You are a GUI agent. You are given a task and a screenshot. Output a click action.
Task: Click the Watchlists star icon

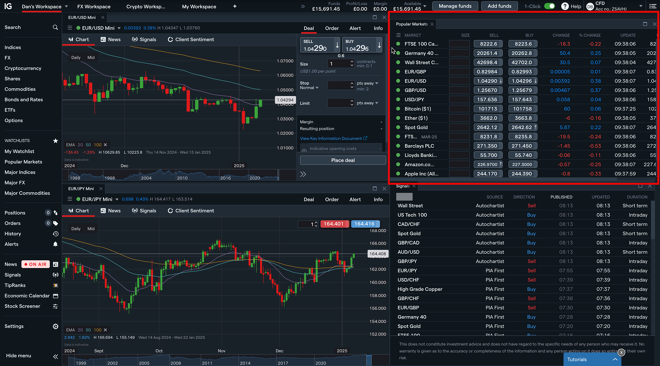point(55,141)
